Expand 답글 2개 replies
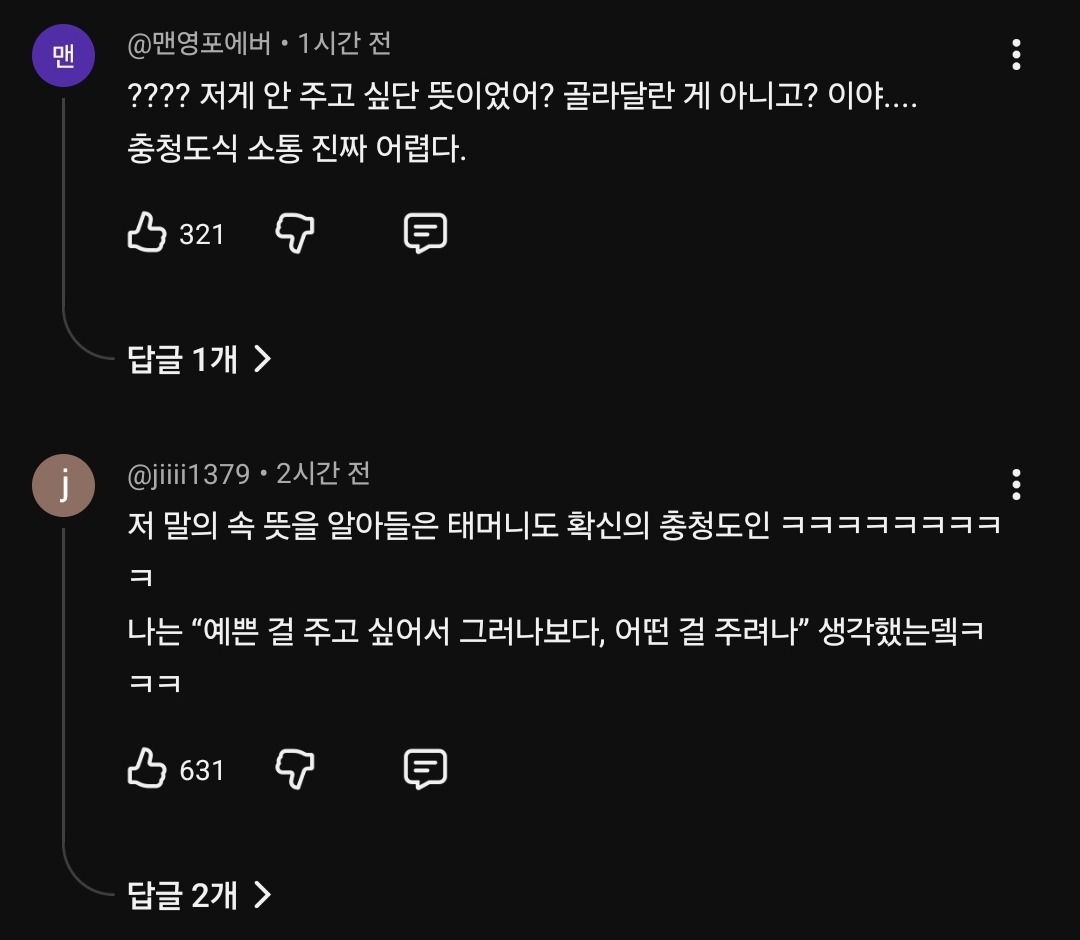Screen dimensions: 1080x940 199,895
